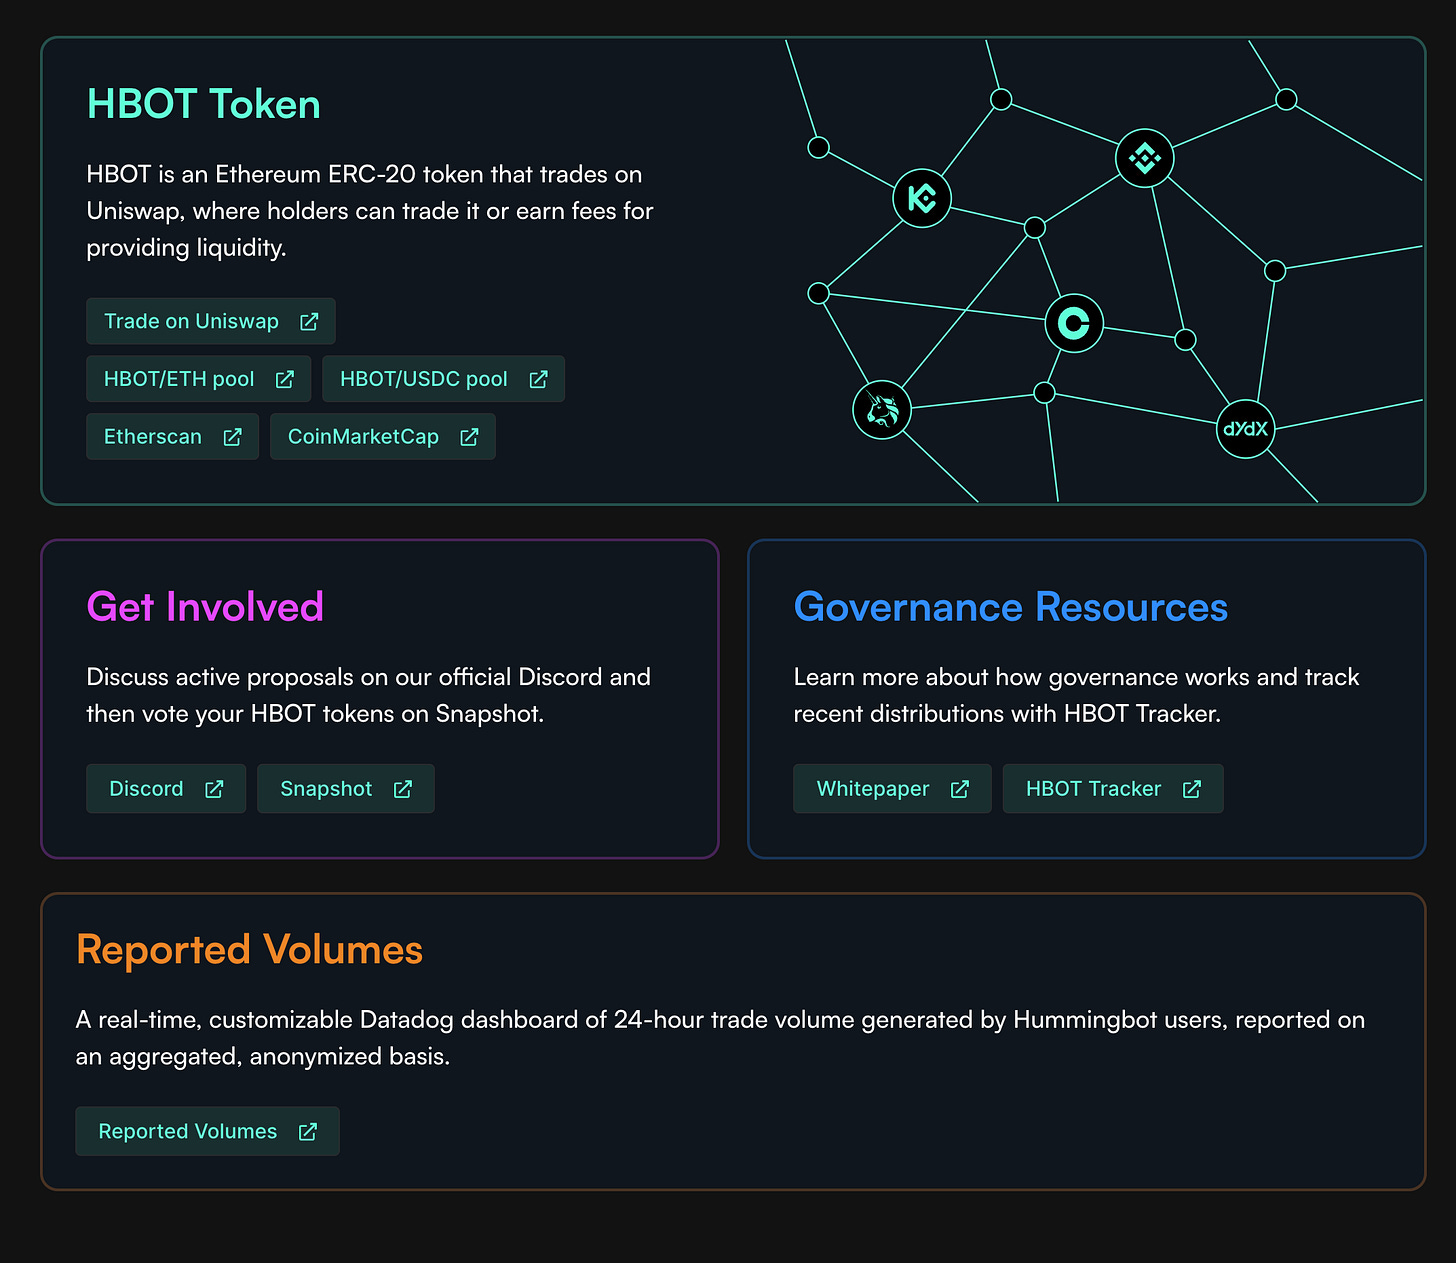
Task: Click the external-link icon next to CoinMarketCap
Action: (x=469, y=436)
